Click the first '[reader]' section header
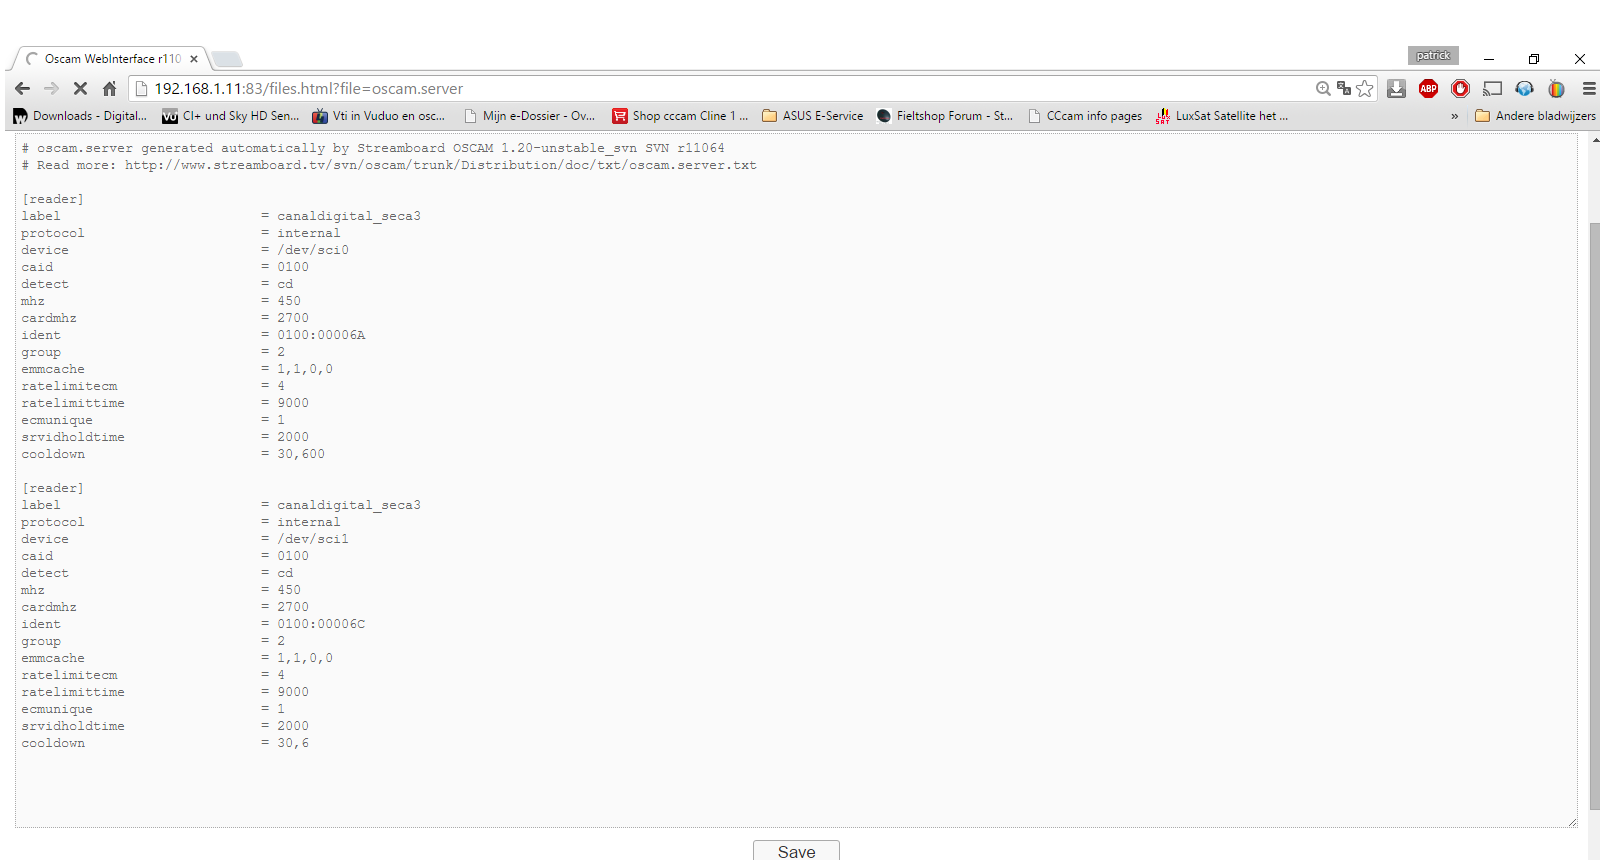The height and width of the screenshot is (860, 1600). [x=53, y=199]
